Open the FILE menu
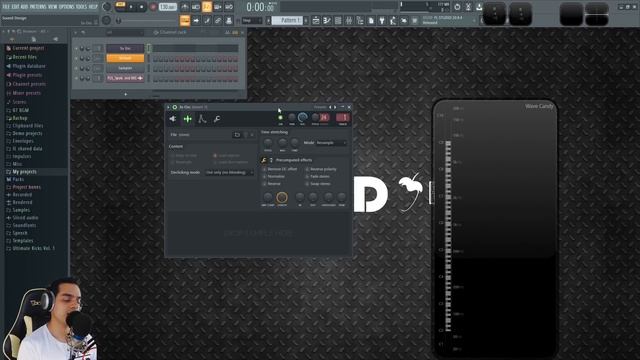Image resolution: width=640 pixels, height=360 pixels. [x=6, y=7]
